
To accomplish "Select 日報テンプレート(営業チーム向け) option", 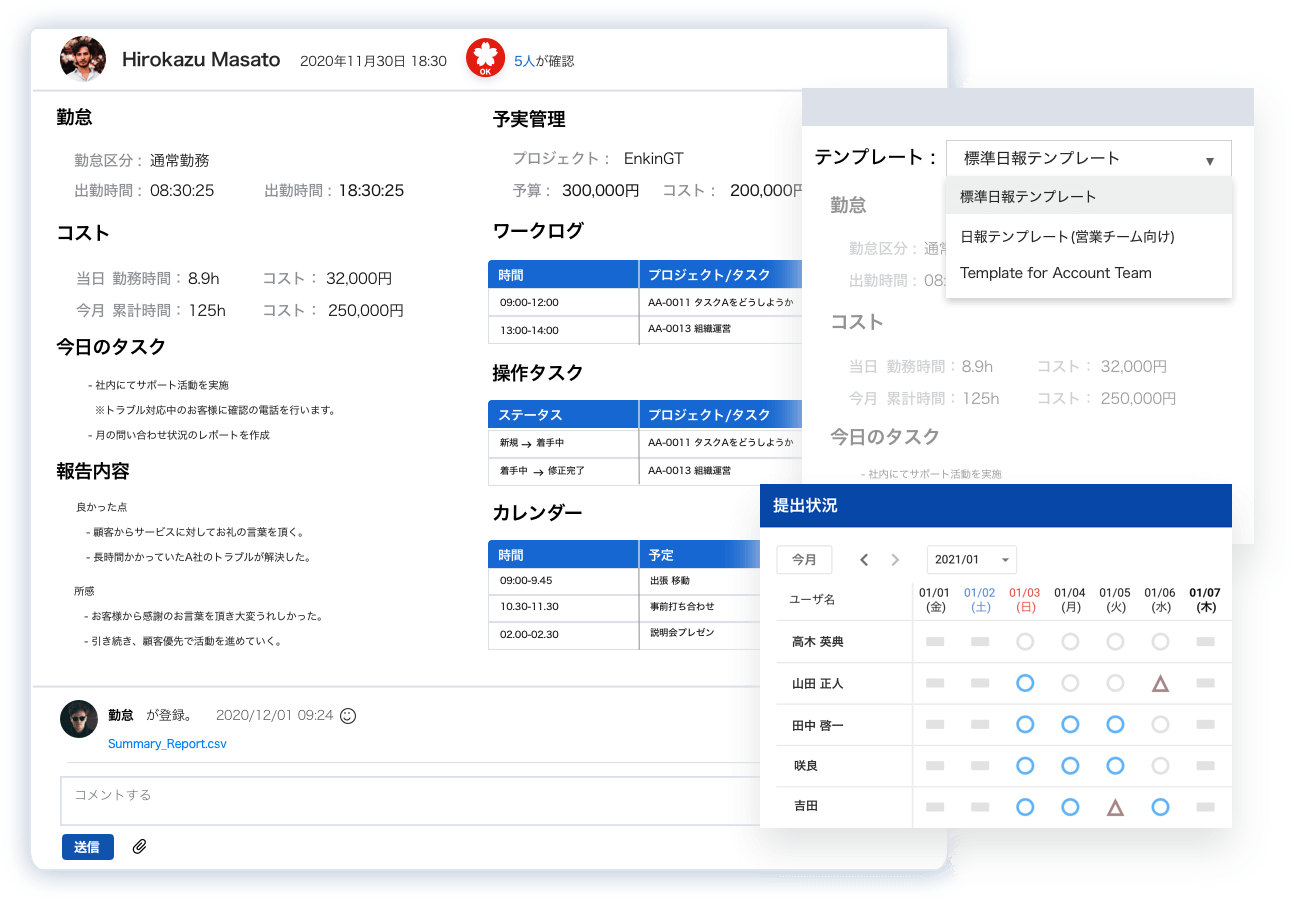I will click(1088, 237).
